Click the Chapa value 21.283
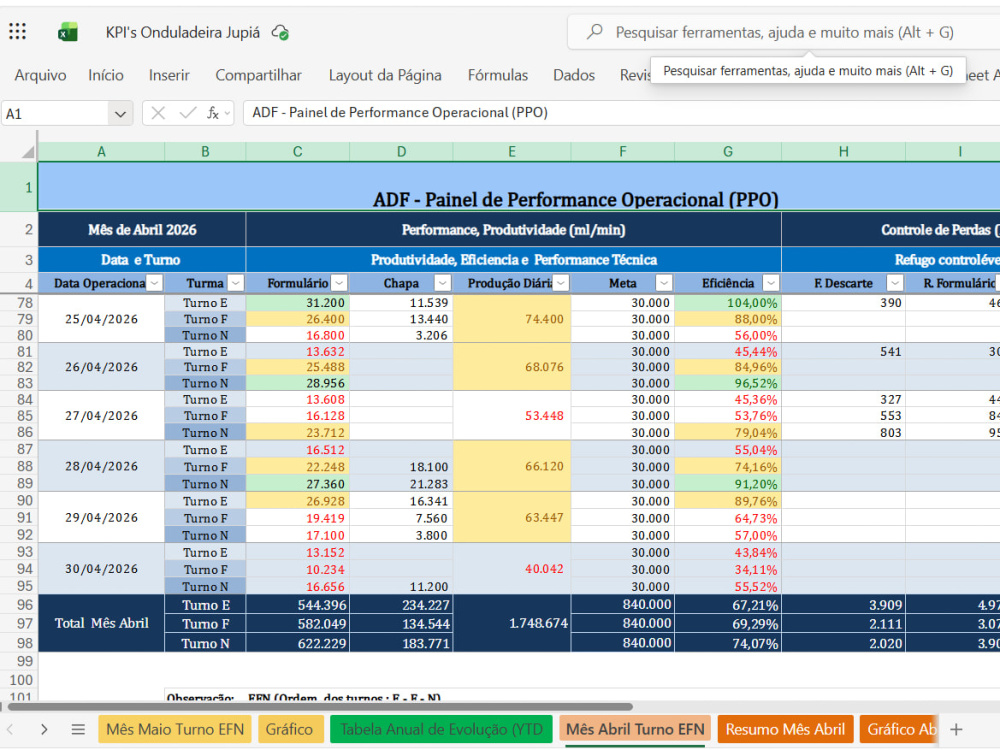This screenshot has width=1000, height=750. [x=401, y=484]
